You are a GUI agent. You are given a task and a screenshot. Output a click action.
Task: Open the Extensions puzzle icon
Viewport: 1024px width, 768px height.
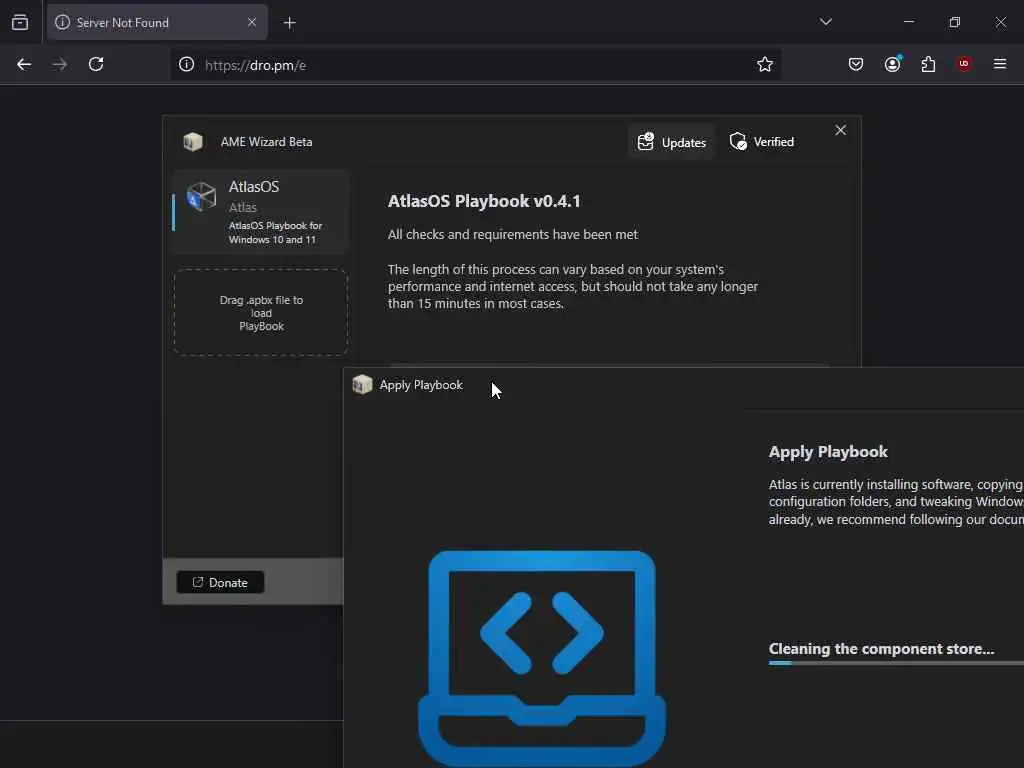(928, 64)
